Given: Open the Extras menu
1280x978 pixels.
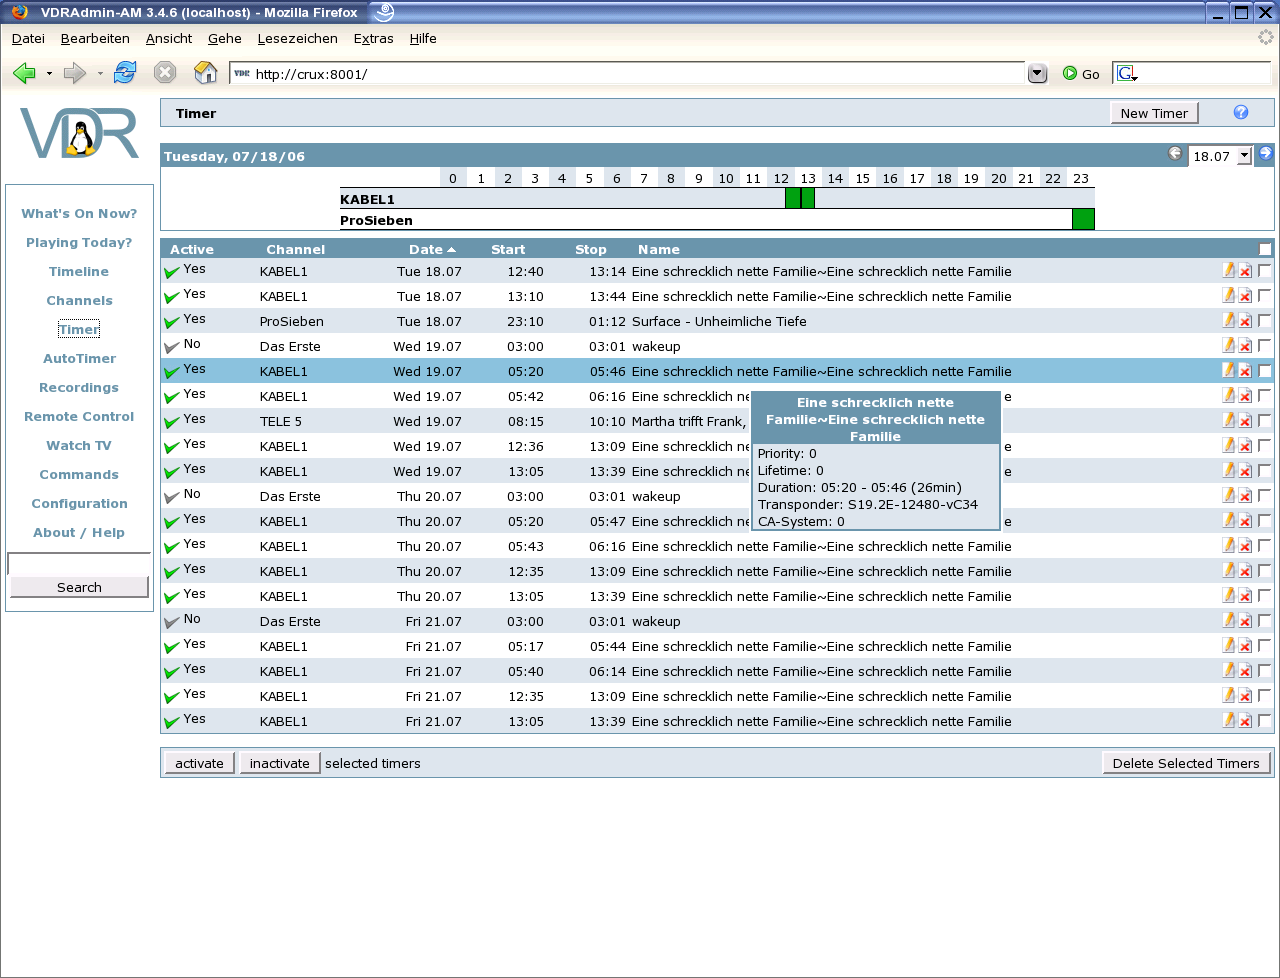Looking at the screenshot, I should click(x=373, y=38).
